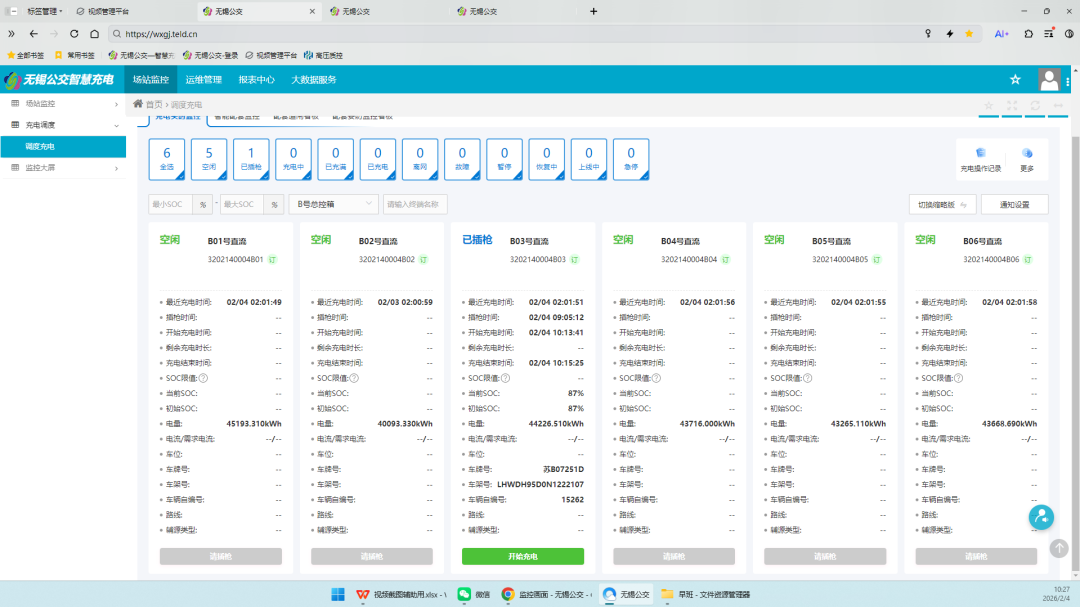This screenshot has height=607, width=1080.
Task: Click the 订 badge on B03 charger
Action: pyautogui.click(x=574, y=260)
